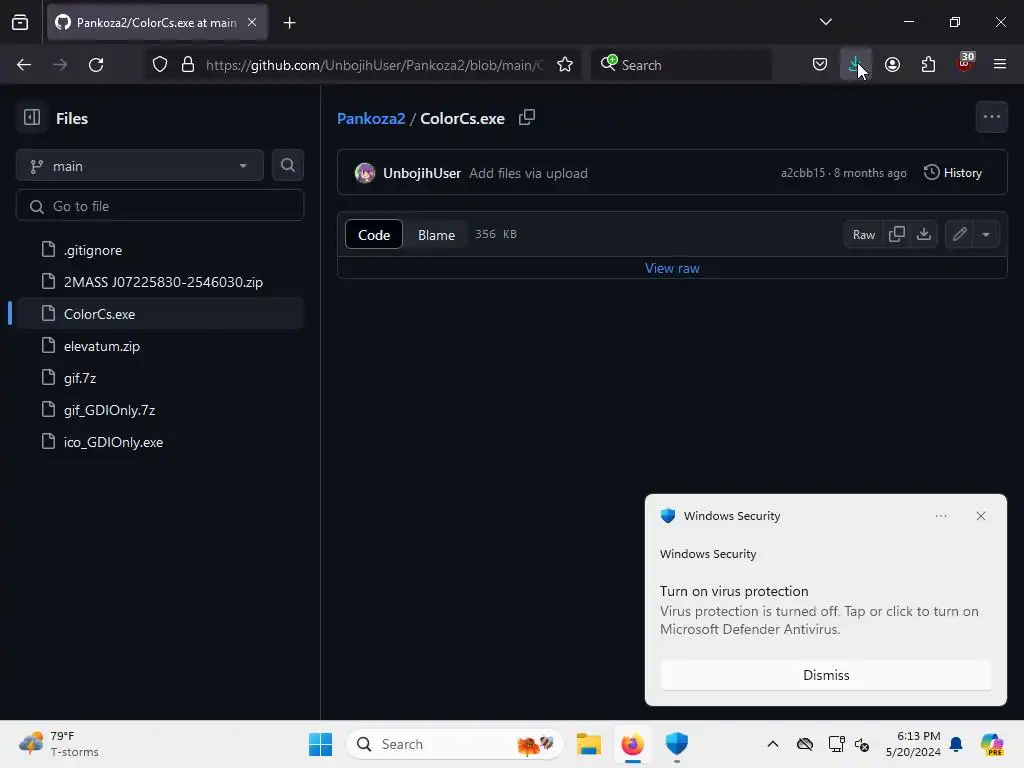1024x768 pixels.
Task: Click the file tree search icon
Action: click(287, 165)
